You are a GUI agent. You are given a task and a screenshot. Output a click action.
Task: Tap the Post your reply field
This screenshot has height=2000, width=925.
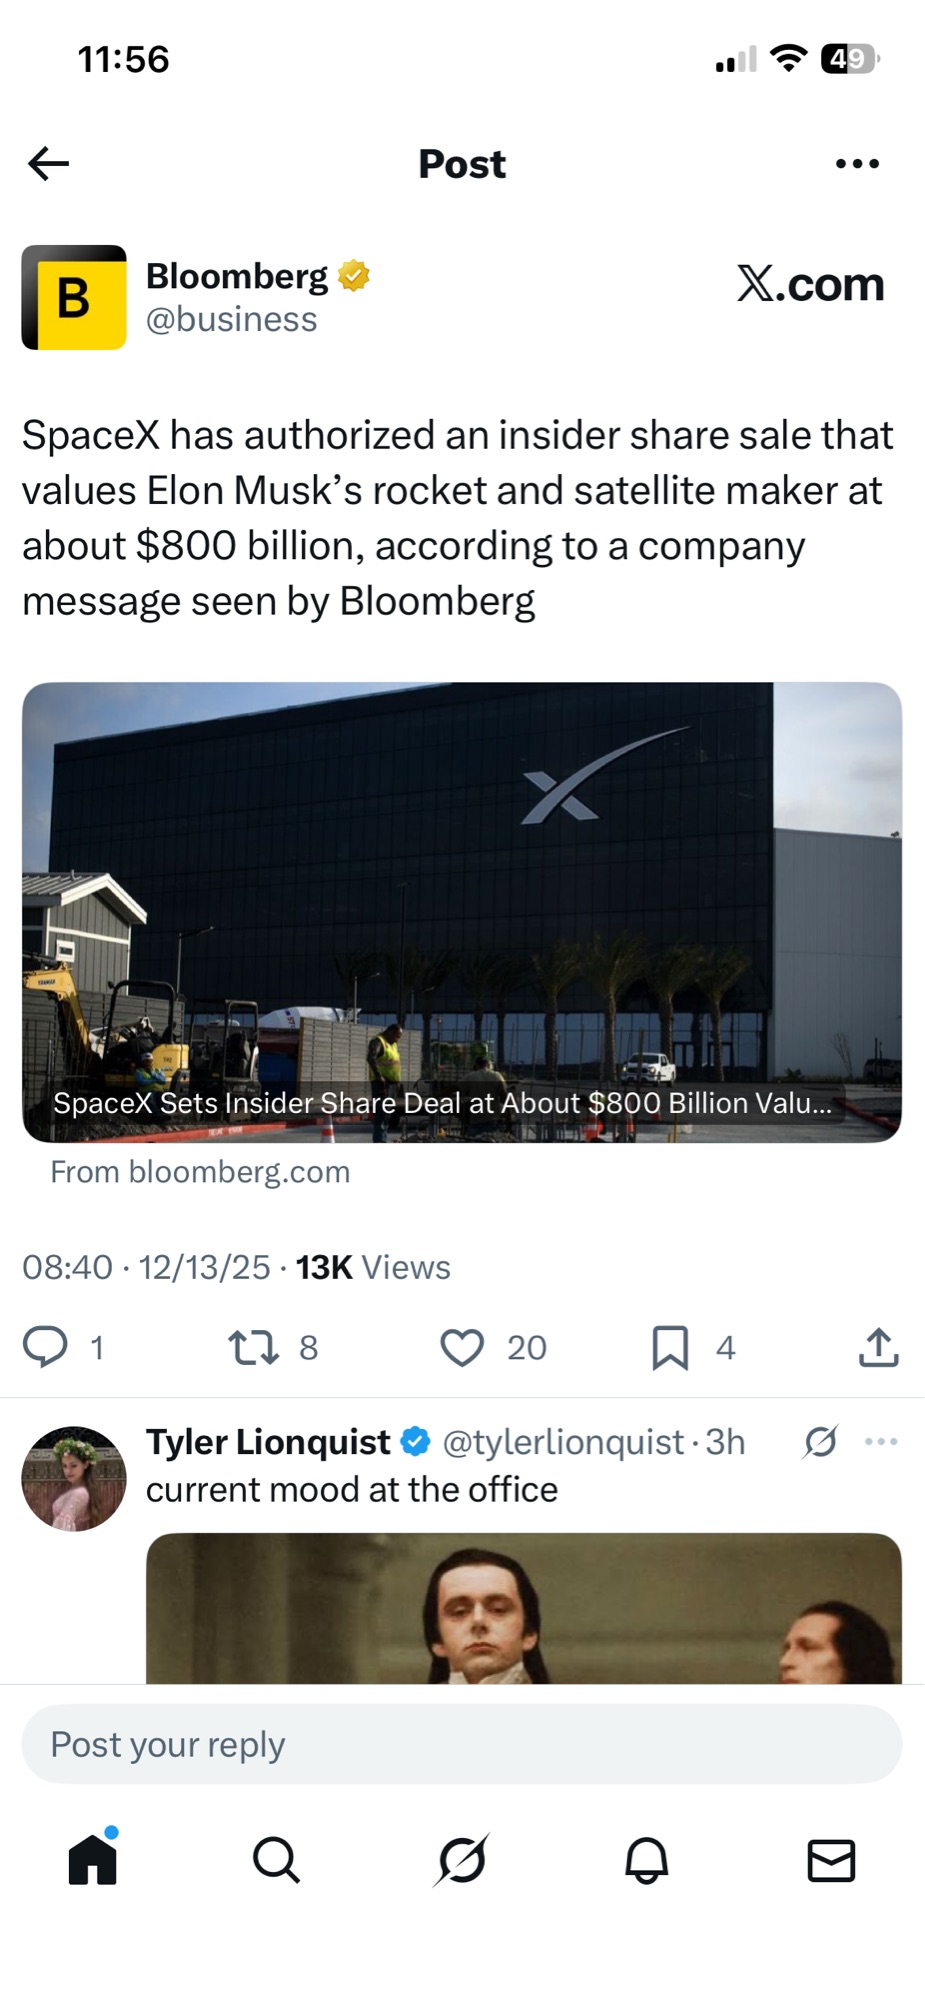pyautogui.click(x=462, y=1744)
